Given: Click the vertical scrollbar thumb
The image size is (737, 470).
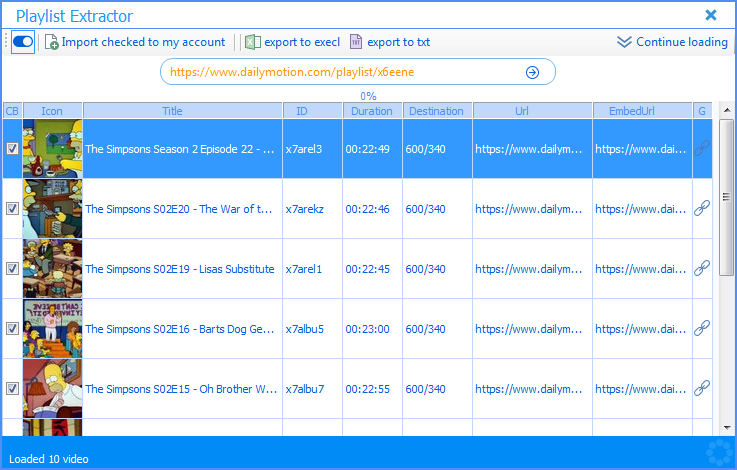Looking at the screenshot, I should pos(727,197).
